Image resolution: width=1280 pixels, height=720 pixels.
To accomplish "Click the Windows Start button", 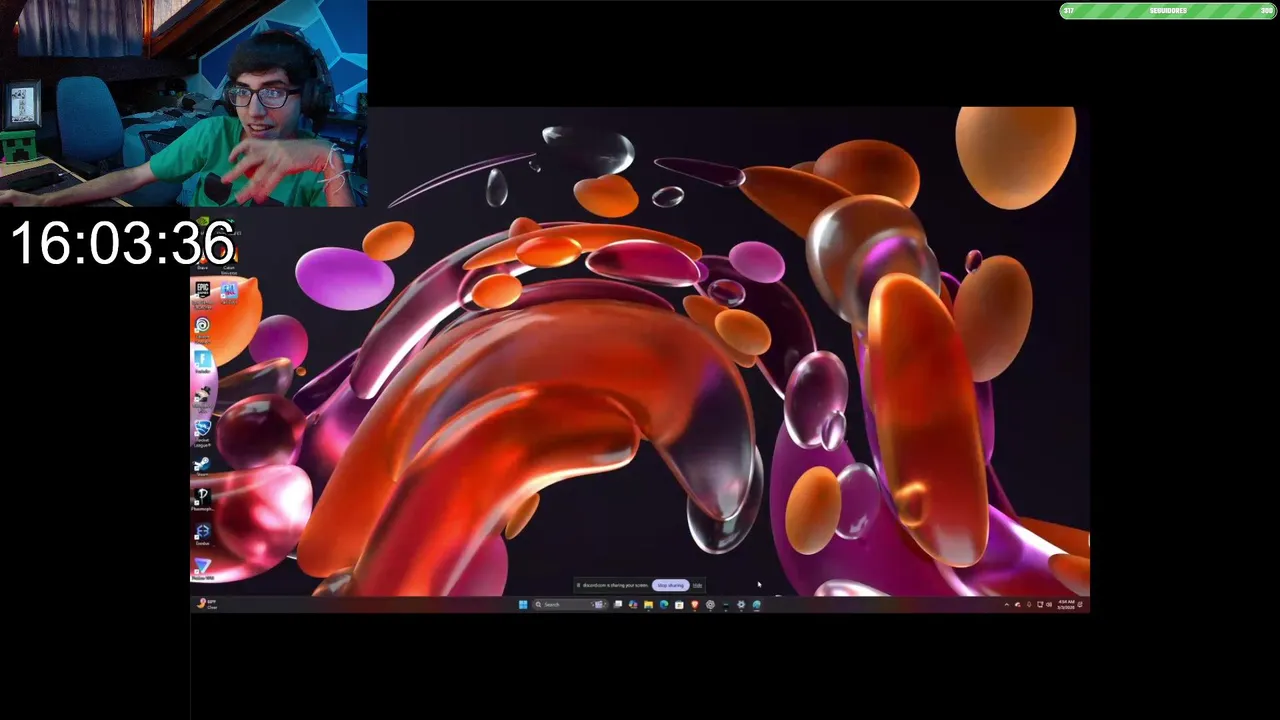I will click(523, 604).
